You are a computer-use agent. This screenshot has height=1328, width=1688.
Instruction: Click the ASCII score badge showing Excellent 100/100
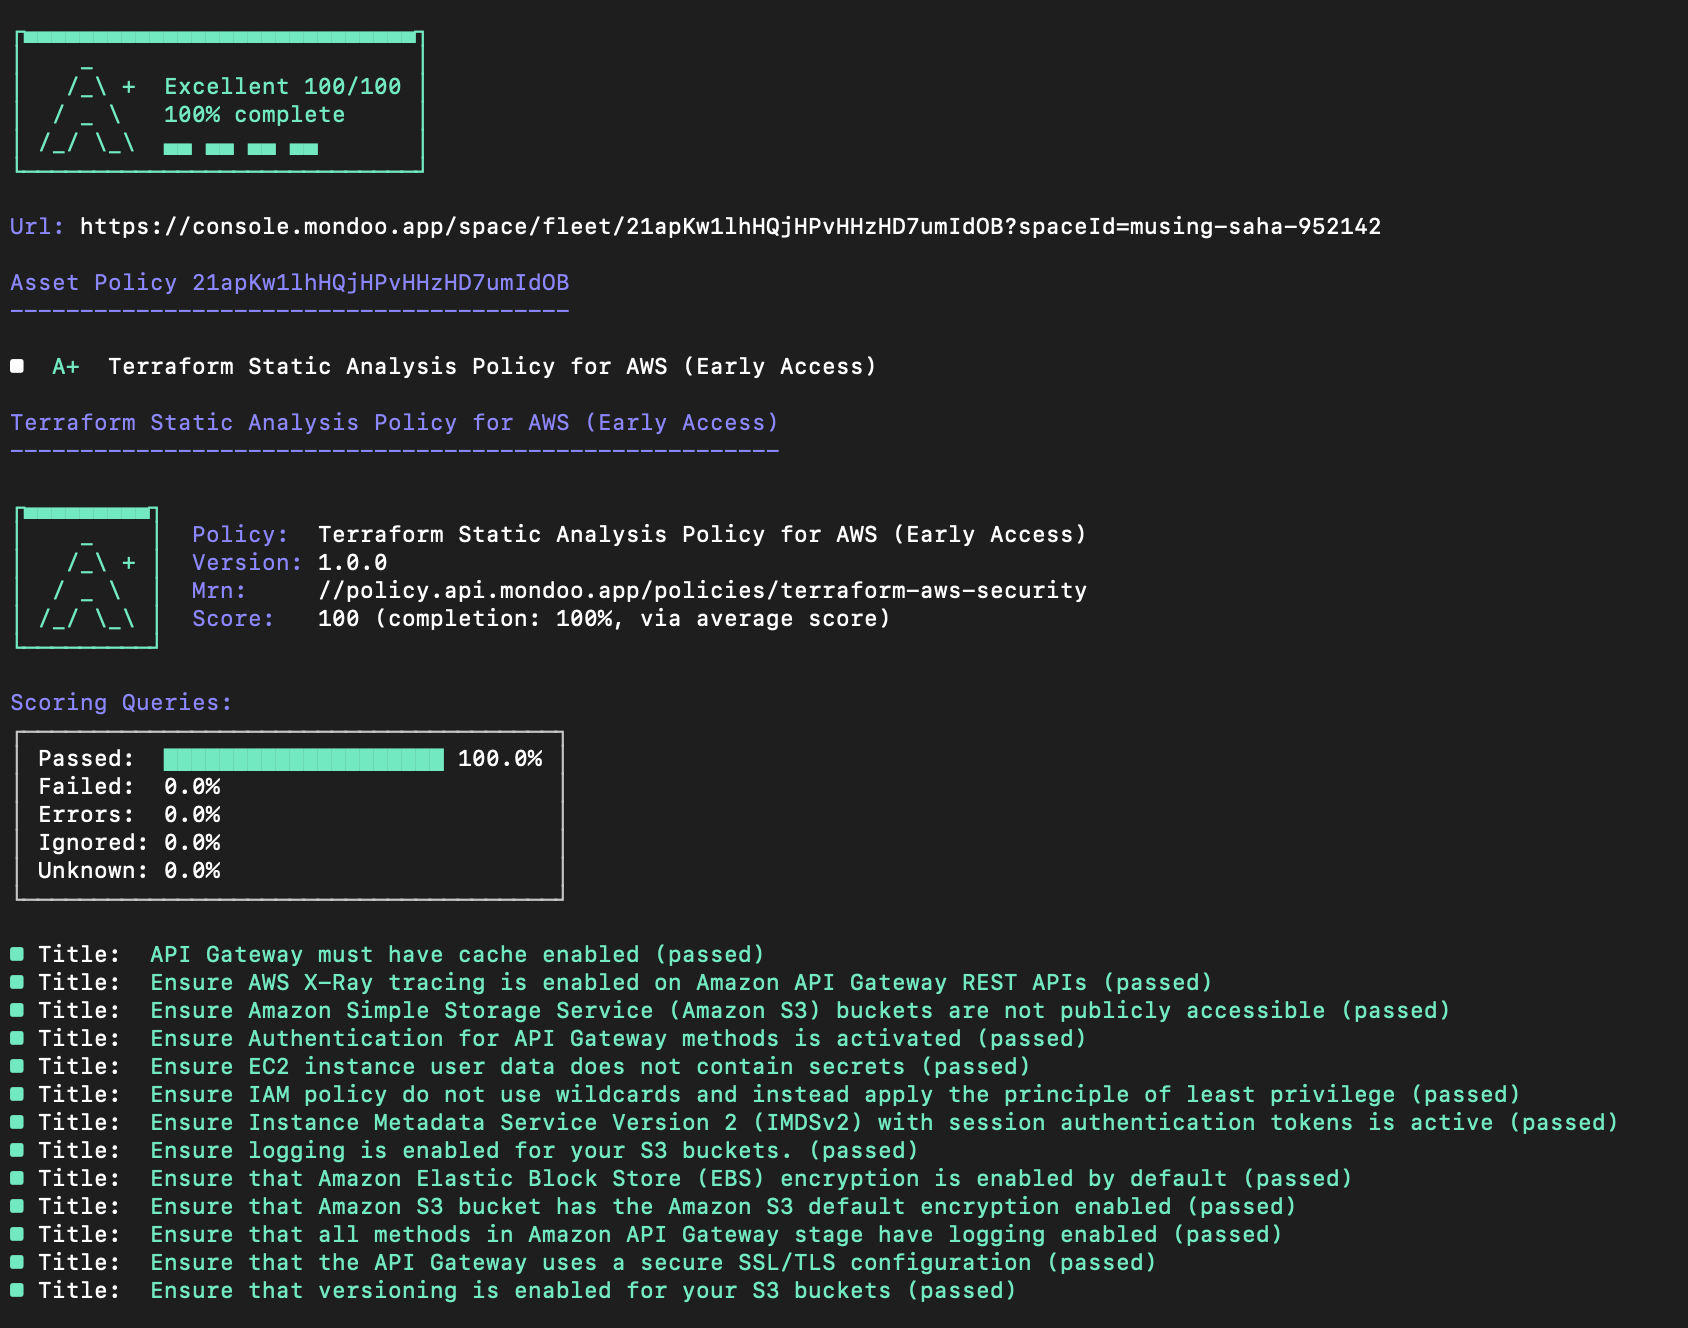(x=218, y=101)
